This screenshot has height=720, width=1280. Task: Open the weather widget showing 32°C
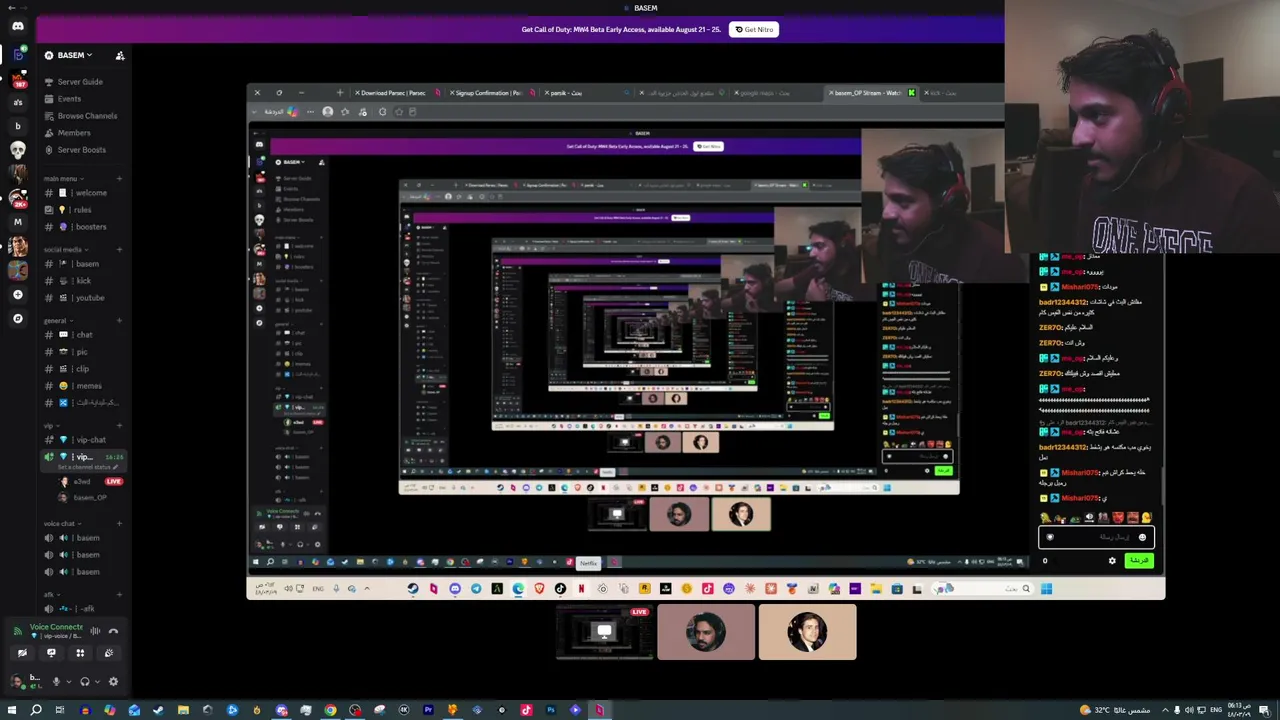tap(1115, 710)
